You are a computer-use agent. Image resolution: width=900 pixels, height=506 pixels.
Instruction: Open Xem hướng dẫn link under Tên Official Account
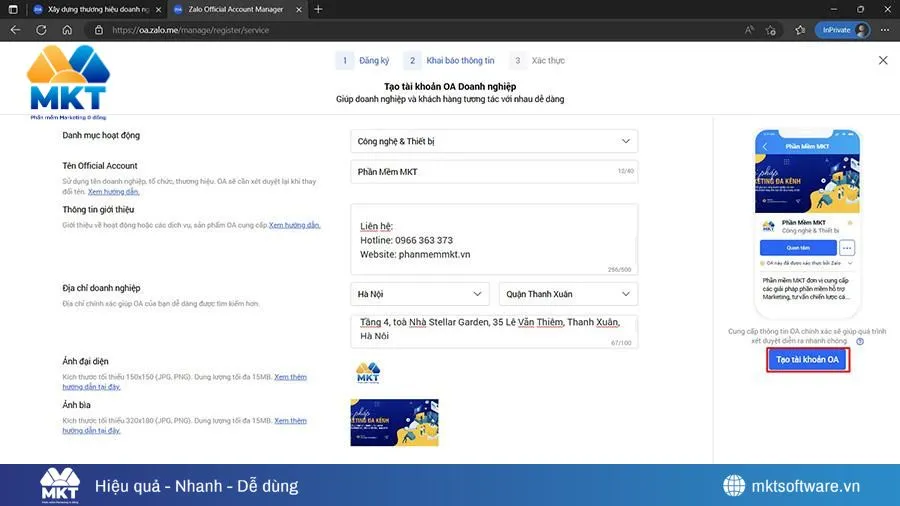(x=114, y=192)
